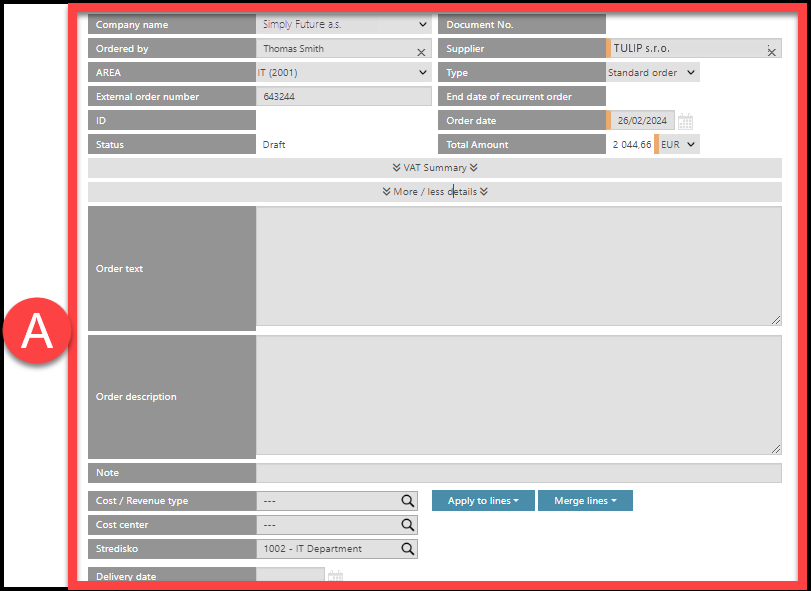
Task: Click the External order number field
Action: [344, 97]
